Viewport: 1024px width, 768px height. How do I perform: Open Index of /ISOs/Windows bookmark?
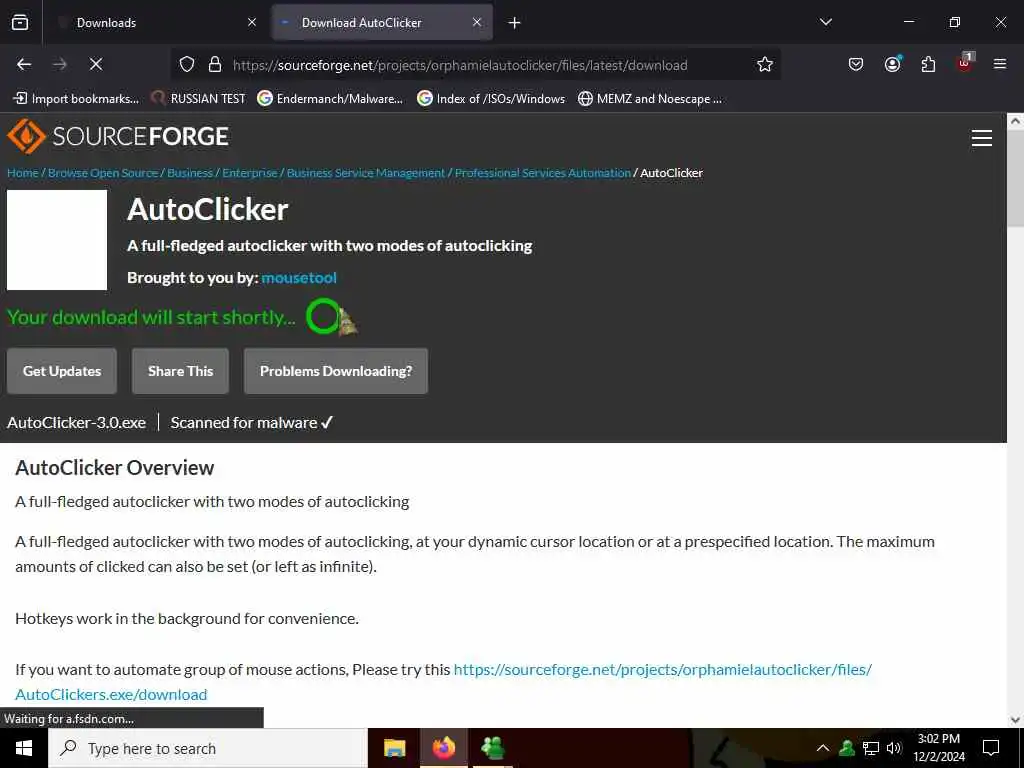pyautogui.click(x=491, y=99)
